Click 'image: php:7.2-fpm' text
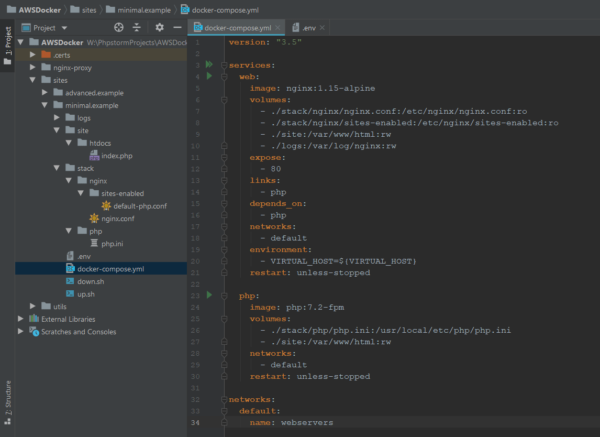This screenshot has height=437, width=600. coord(297,307)
